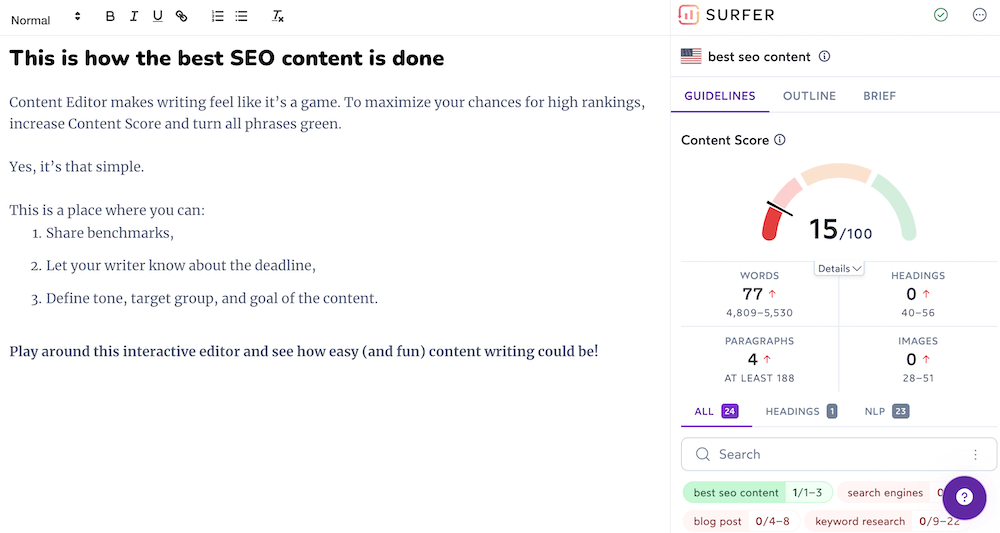Screen dimensions: 1000x533
Task: Create a numbered list
Action: click(218, 16)
